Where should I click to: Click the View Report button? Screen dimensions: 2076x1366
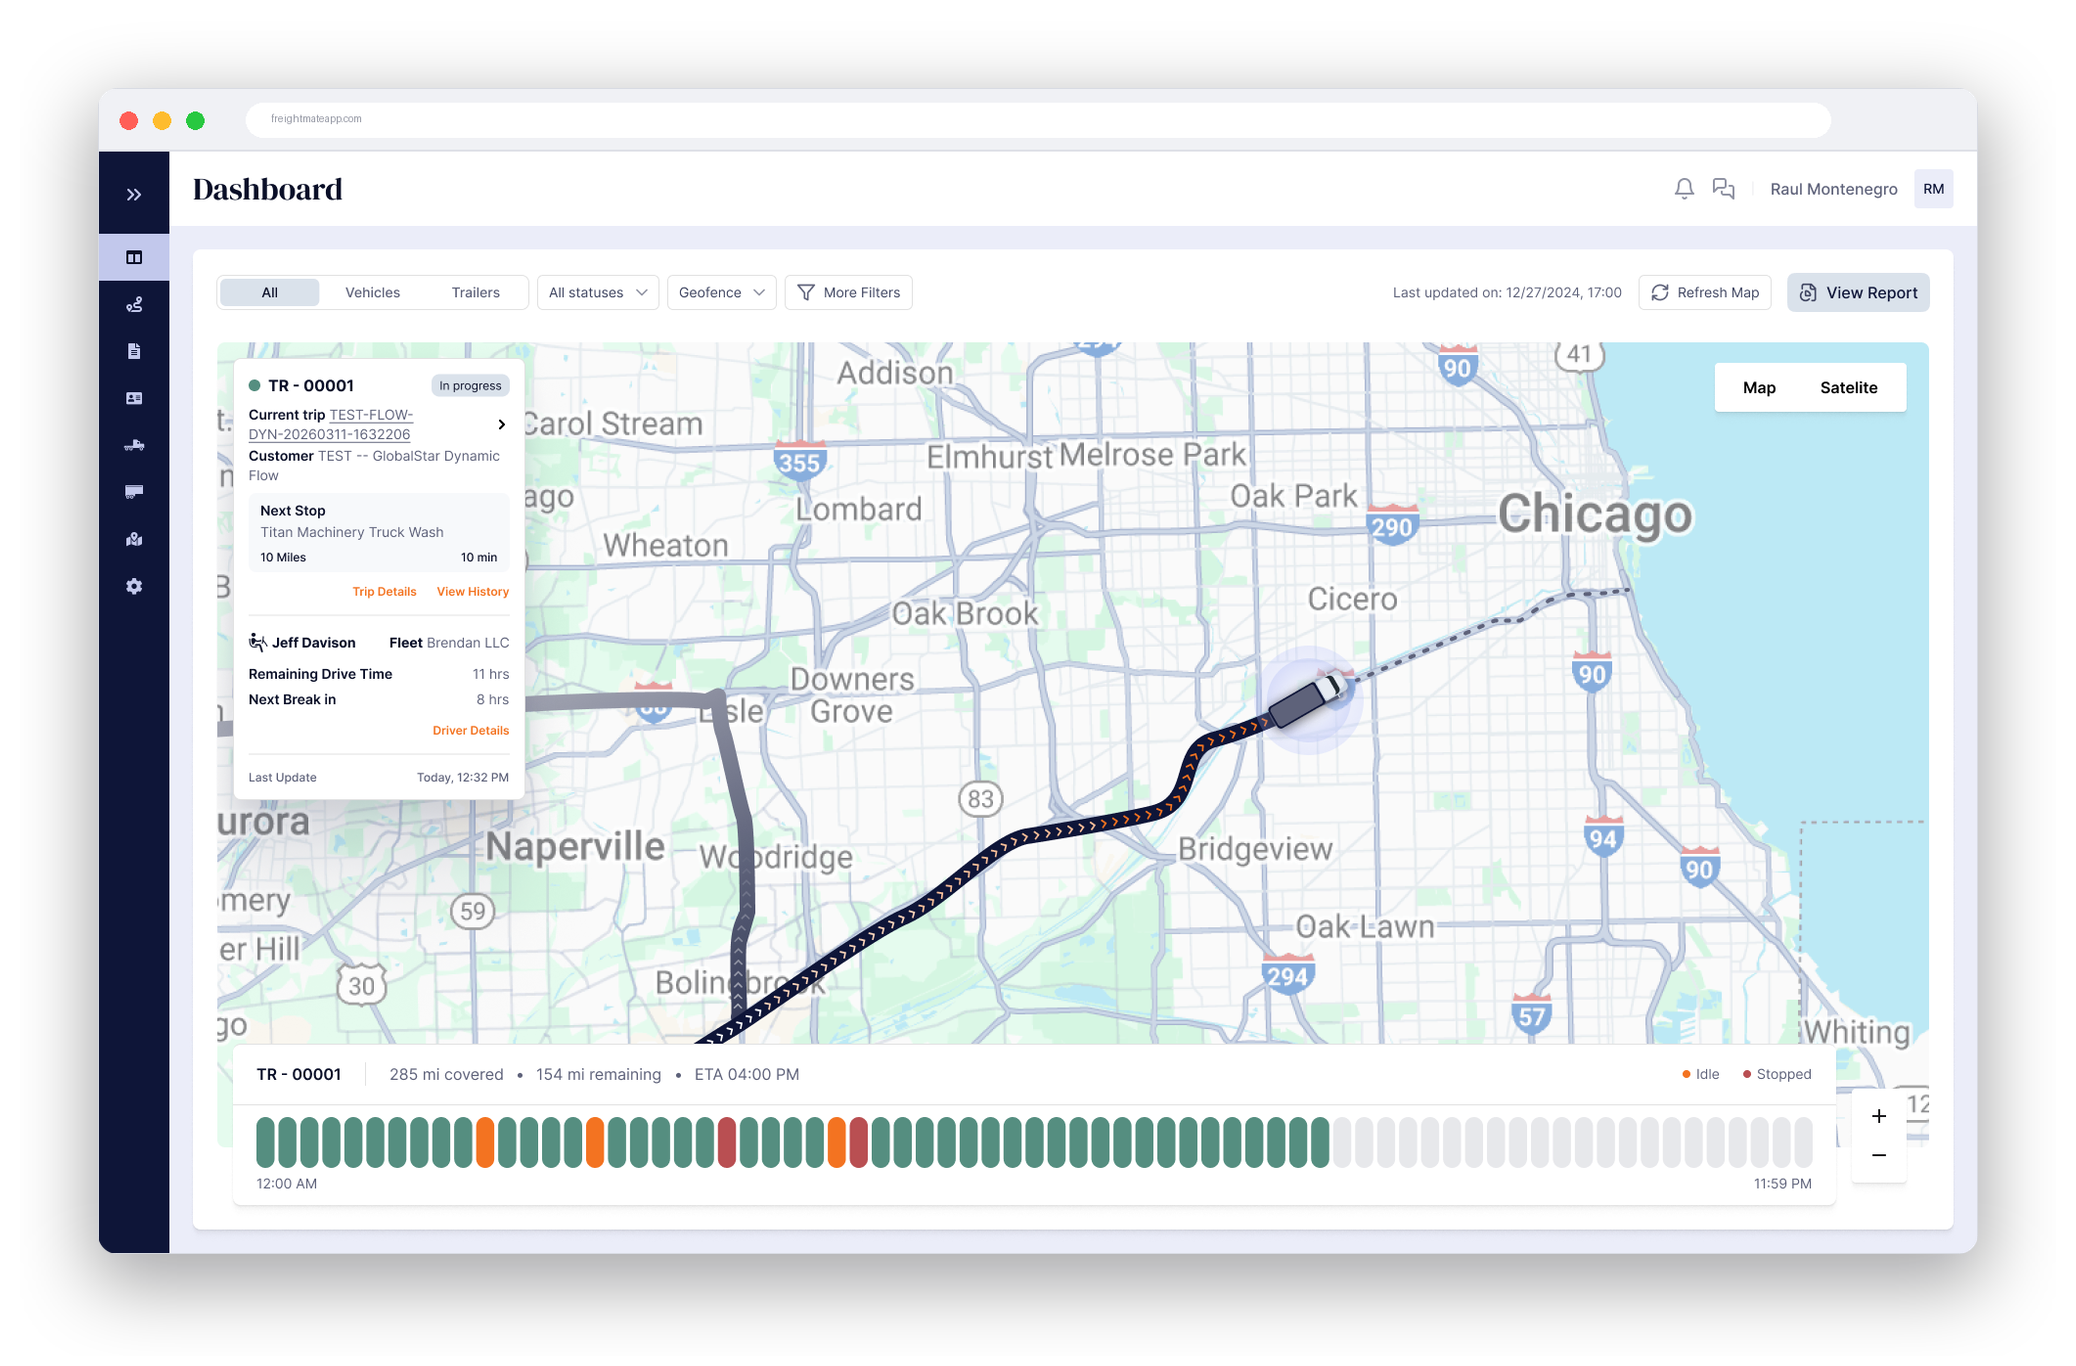coord(1858,292)
